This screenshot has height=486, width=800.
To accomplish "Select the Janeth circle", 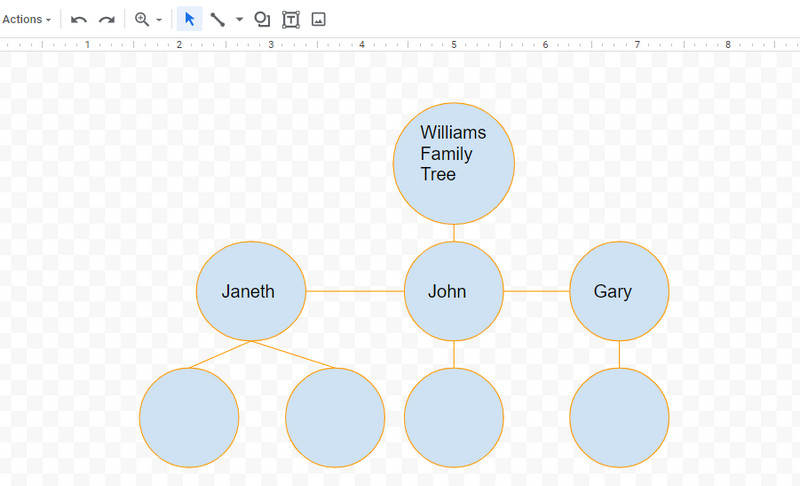I will click(x=251, y=291).
